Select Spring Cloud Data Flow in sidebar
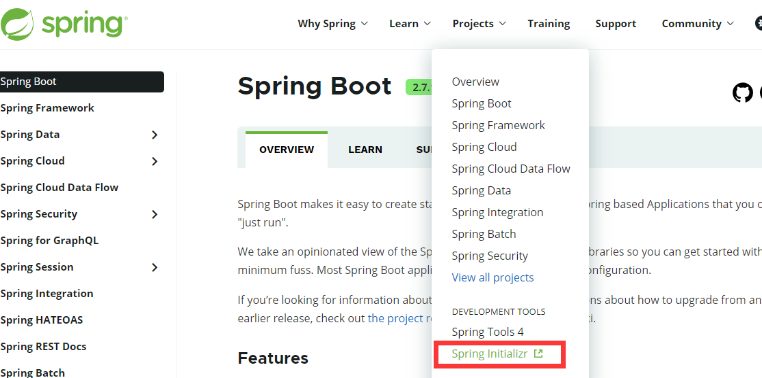 pos(59,188)
